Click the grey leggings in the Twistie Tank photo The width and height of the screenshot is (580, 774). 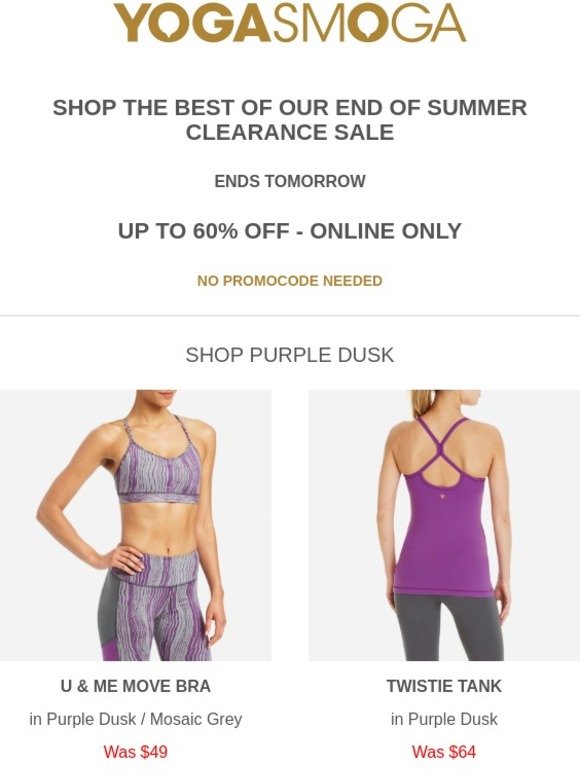point(447,627)
